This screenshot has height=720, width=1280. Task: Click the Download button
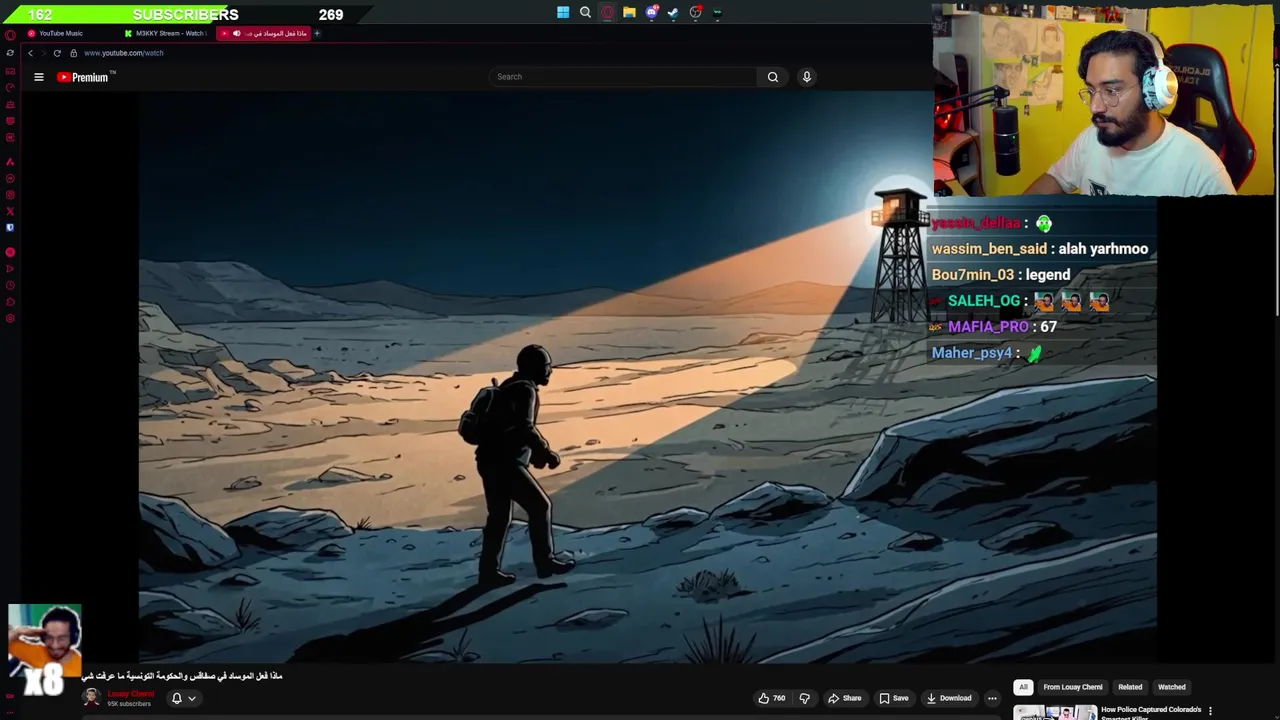pos(949,698)
